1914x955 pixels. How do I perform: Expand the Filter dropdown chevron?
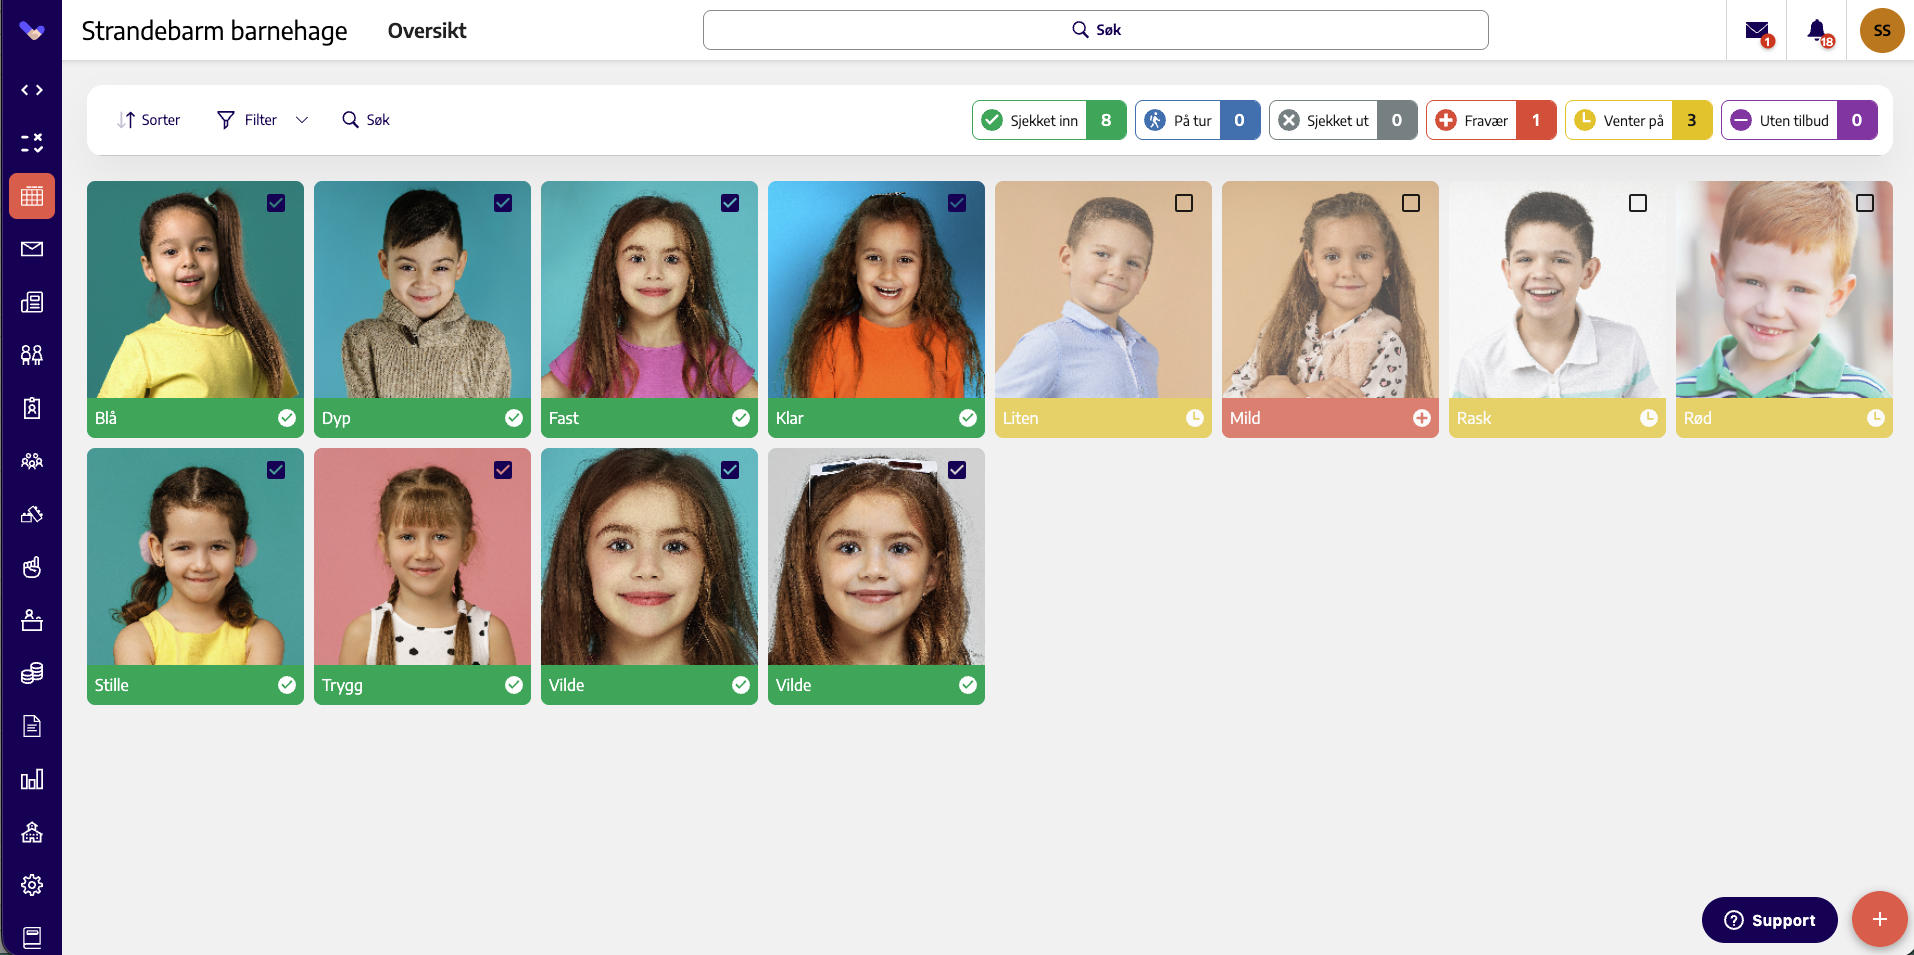302,120
